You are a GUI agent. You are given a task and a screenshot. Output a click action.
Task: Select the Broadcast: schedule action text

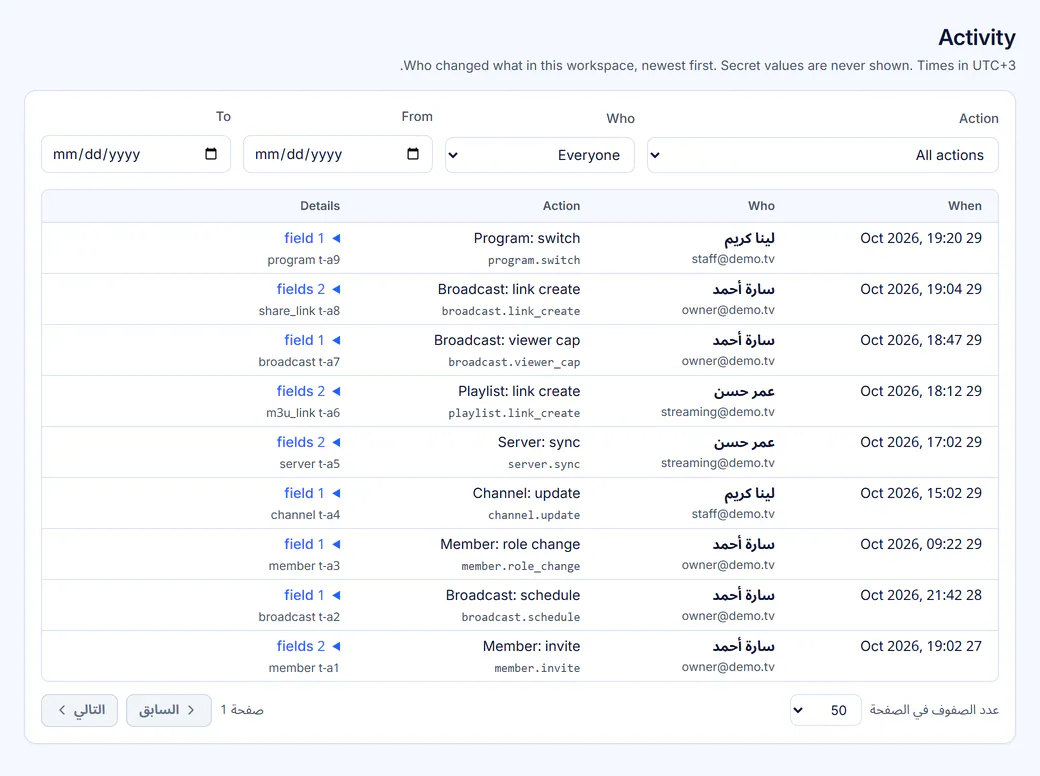pos(513,596)
